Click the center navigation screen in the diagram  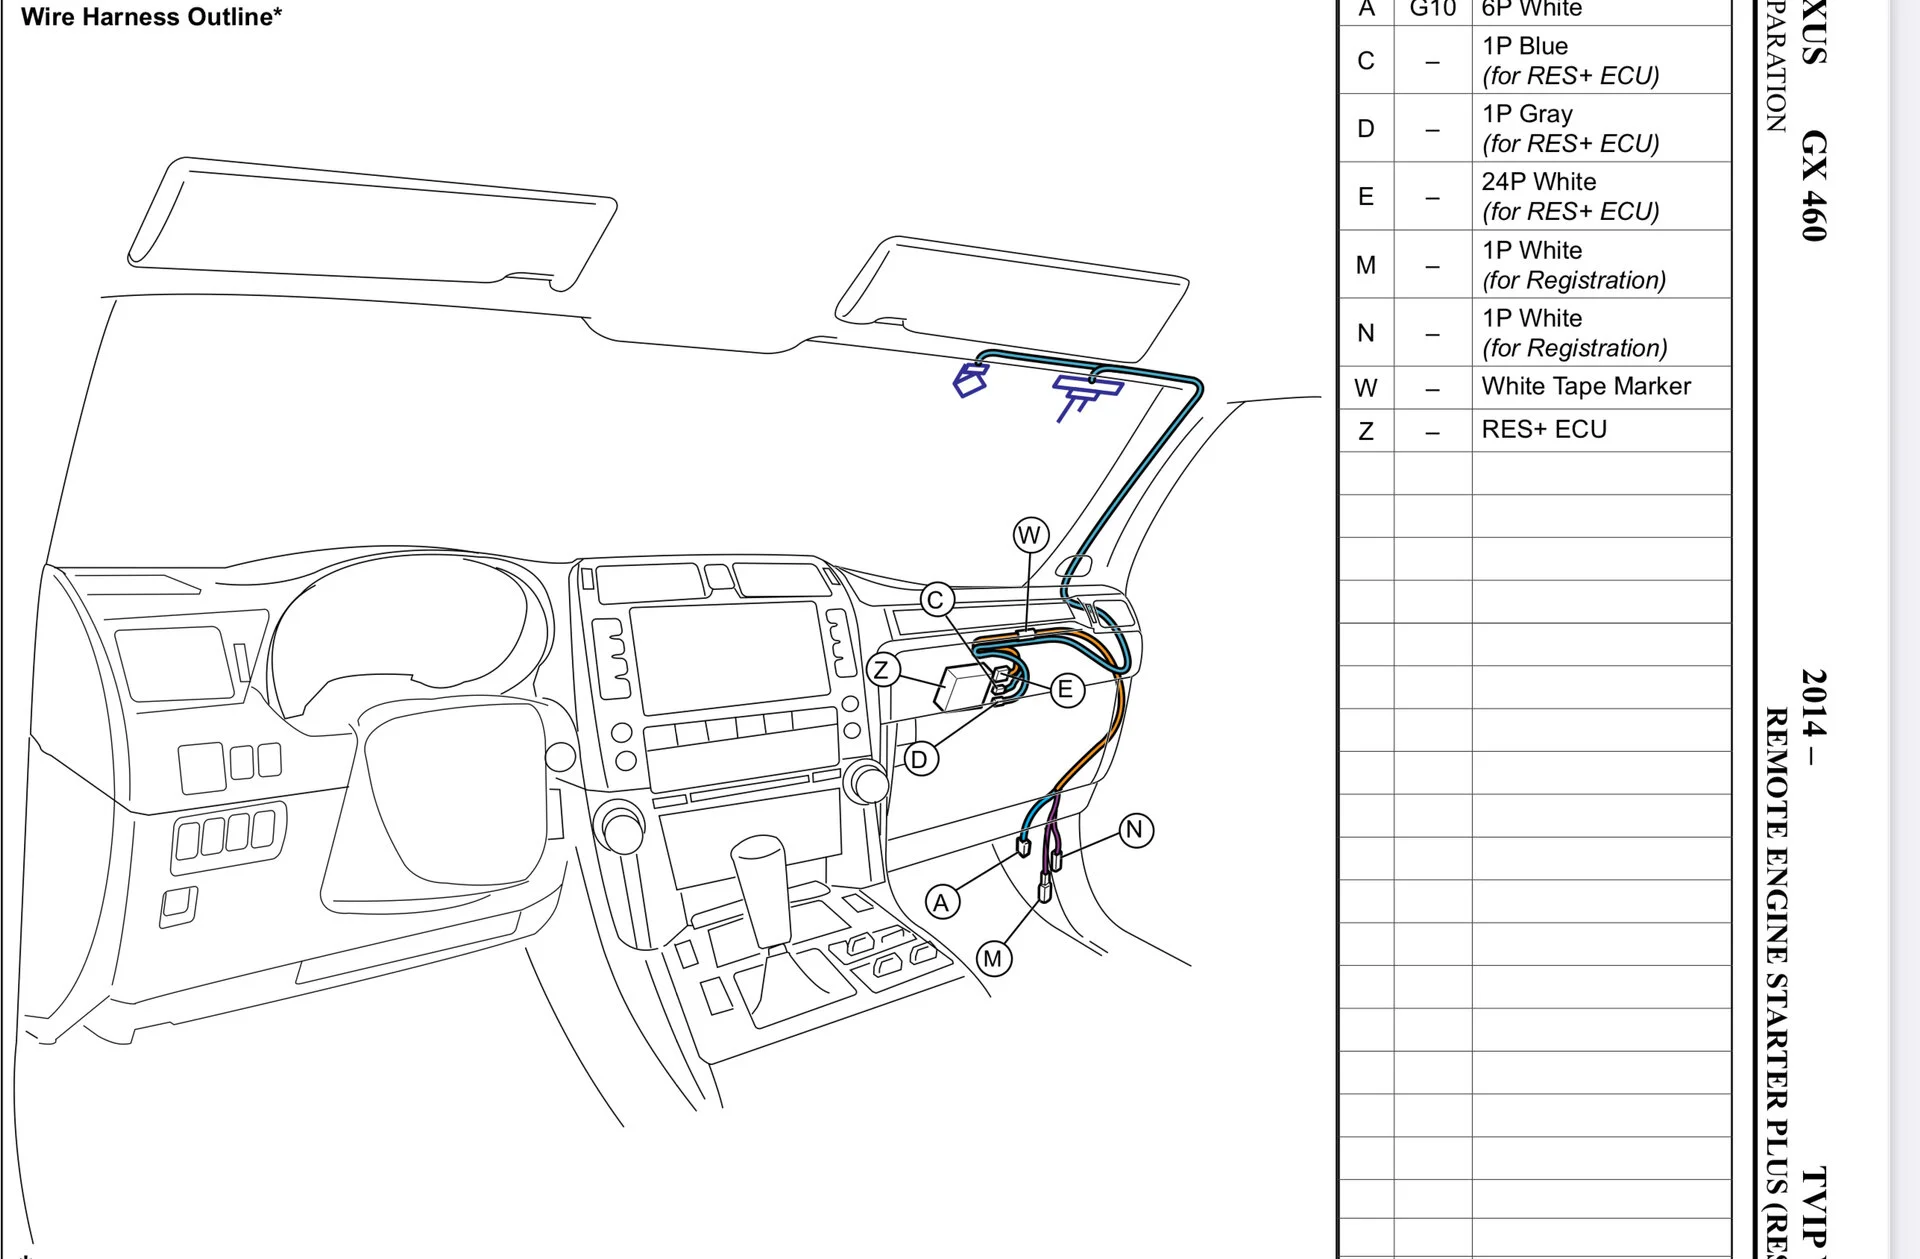tap(727, 655)
